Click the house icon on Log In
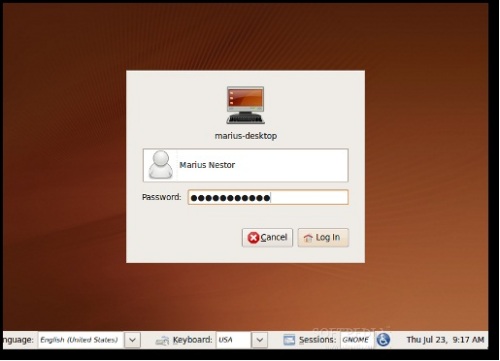500x361 pixels. (x=308, y=238)
